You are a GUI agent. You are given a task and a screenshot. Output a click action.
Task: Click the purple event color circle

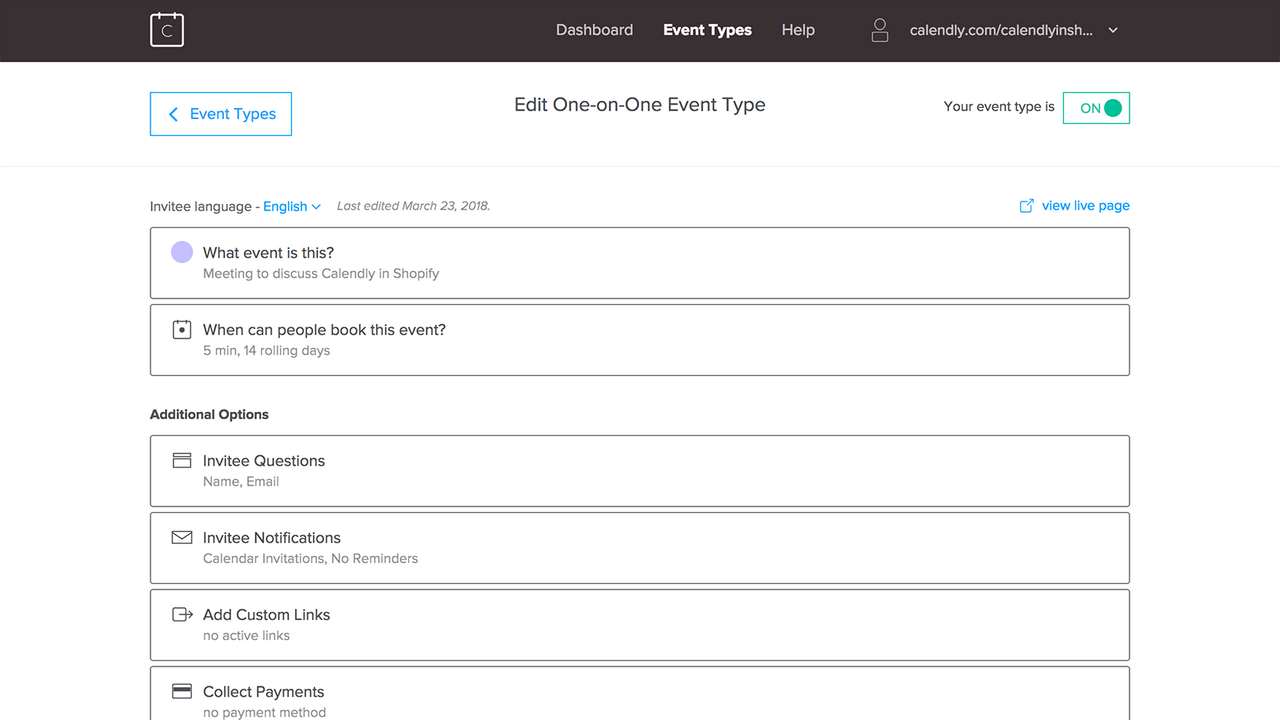181,251
